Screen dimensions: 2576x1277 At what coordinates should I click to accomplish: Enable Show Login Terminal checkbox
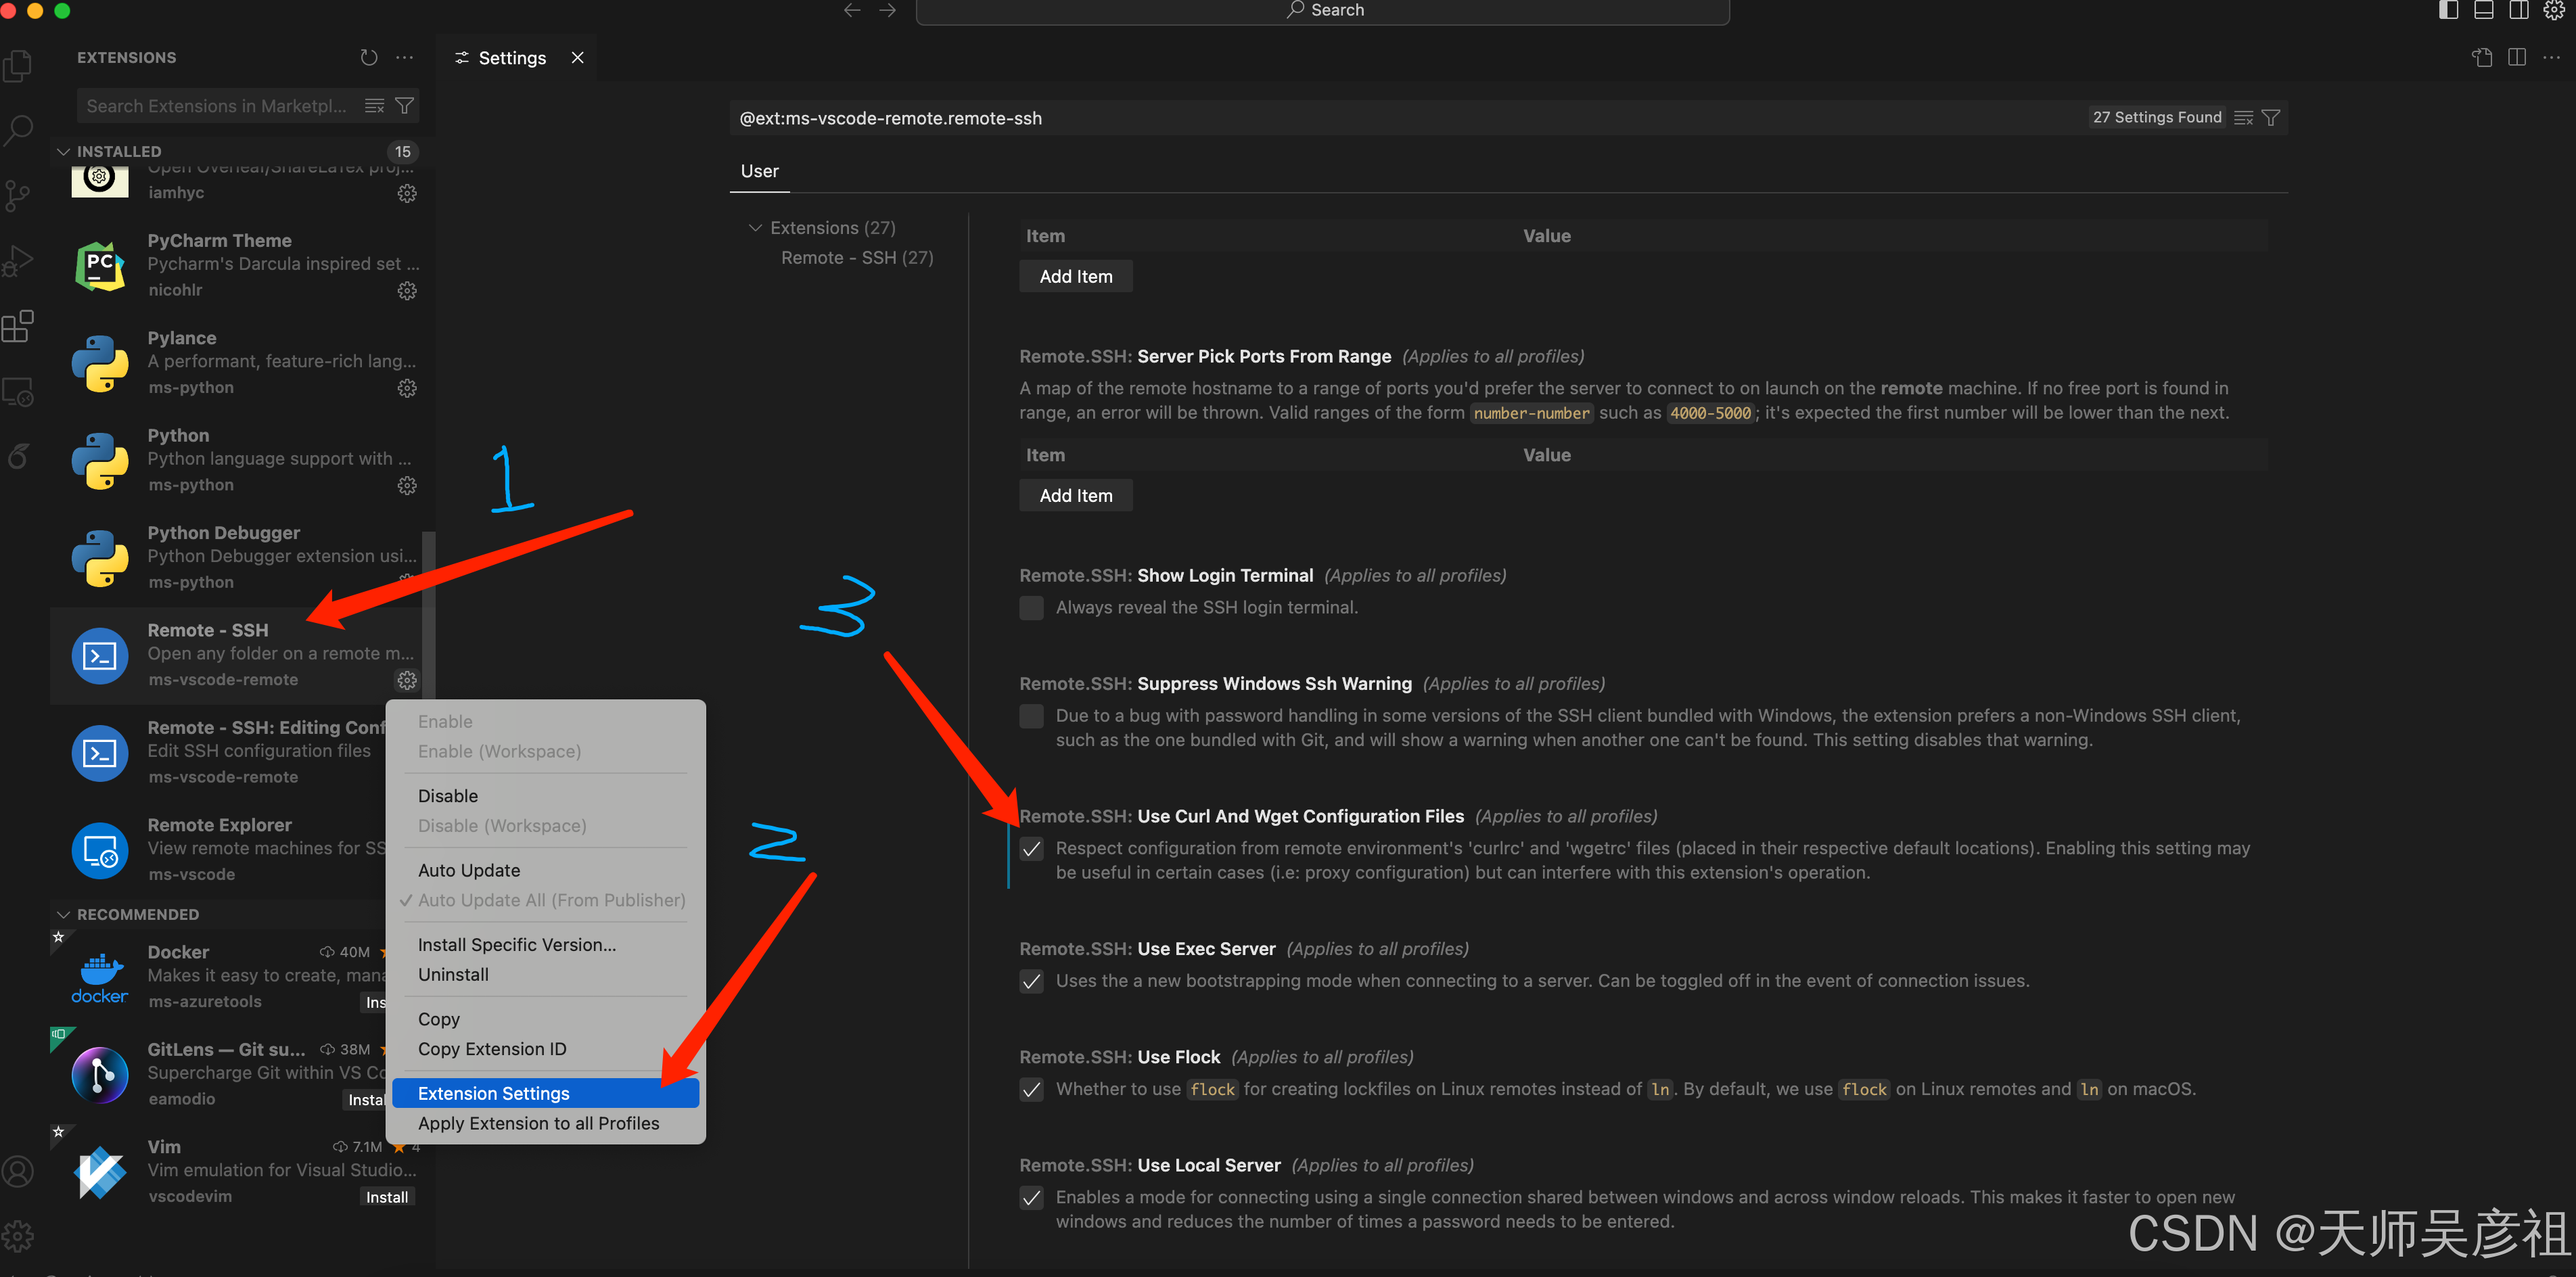(x=1031, y=608)
